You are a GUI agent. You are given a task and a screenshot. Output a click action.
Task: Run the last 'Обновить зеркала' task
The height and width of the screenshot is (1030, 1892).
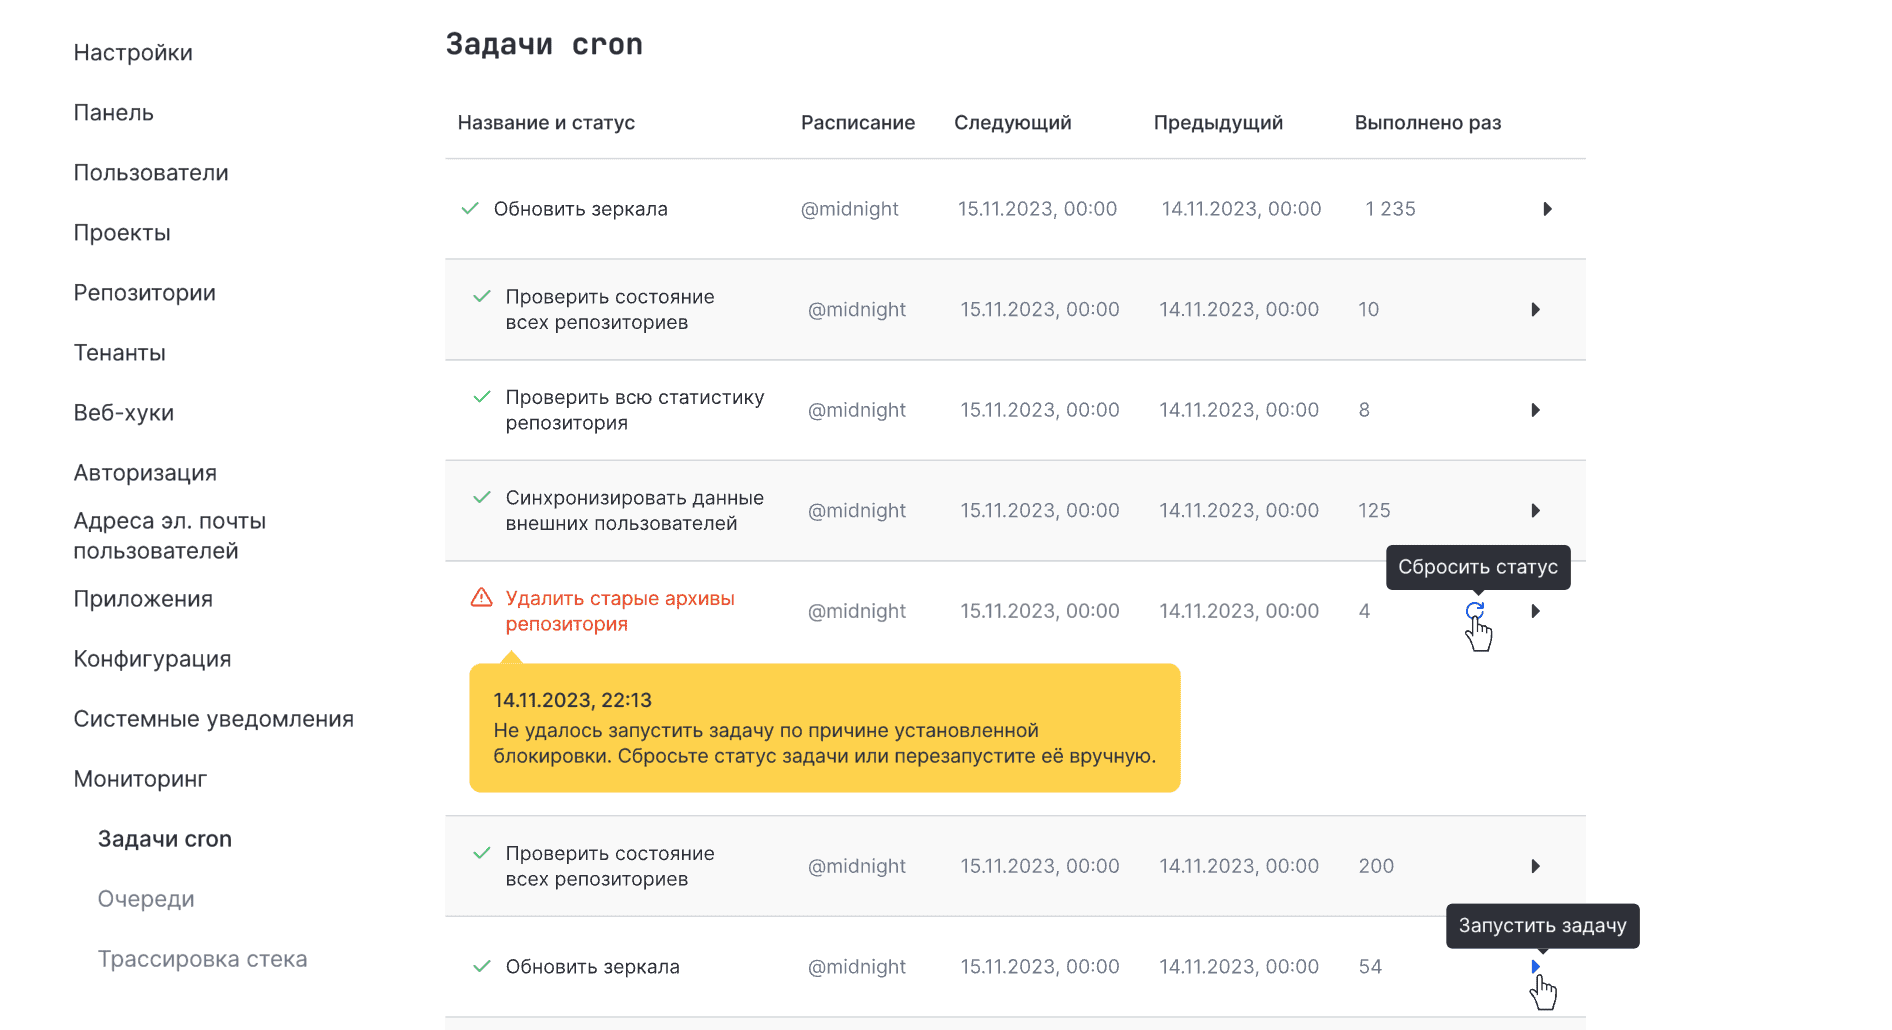click(1535, 966)
